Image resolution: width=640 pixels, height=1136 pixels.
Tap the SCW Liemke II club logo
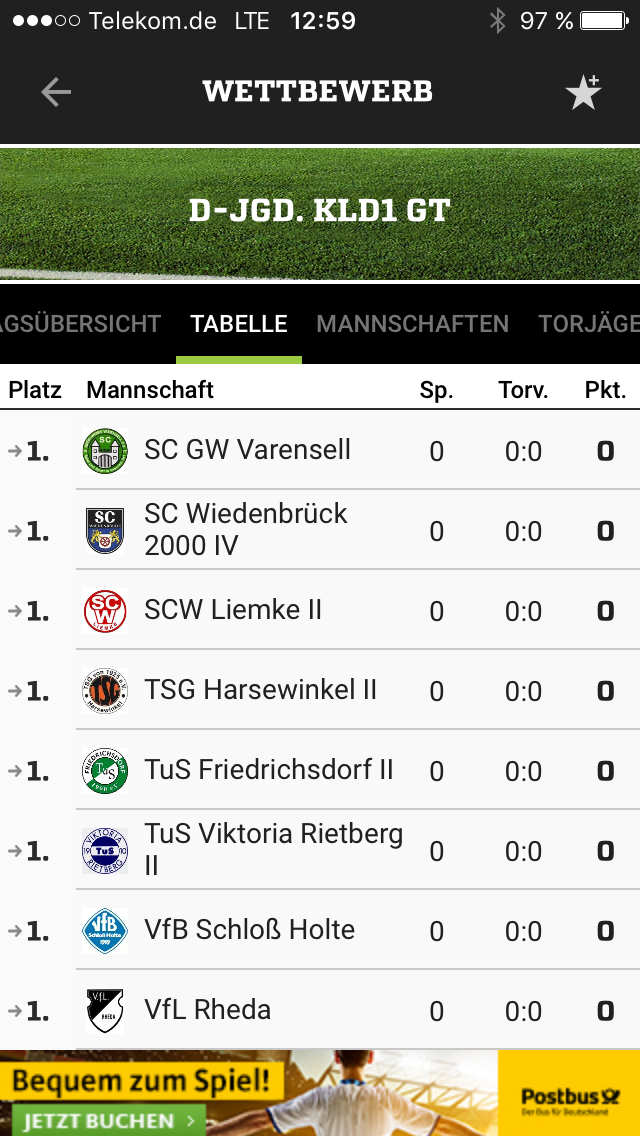105,611
